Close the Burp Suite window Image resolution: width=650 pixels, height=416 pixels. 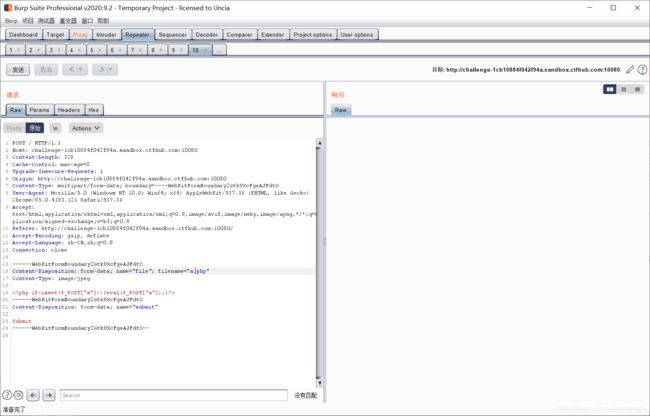click(x=637, y=8)
